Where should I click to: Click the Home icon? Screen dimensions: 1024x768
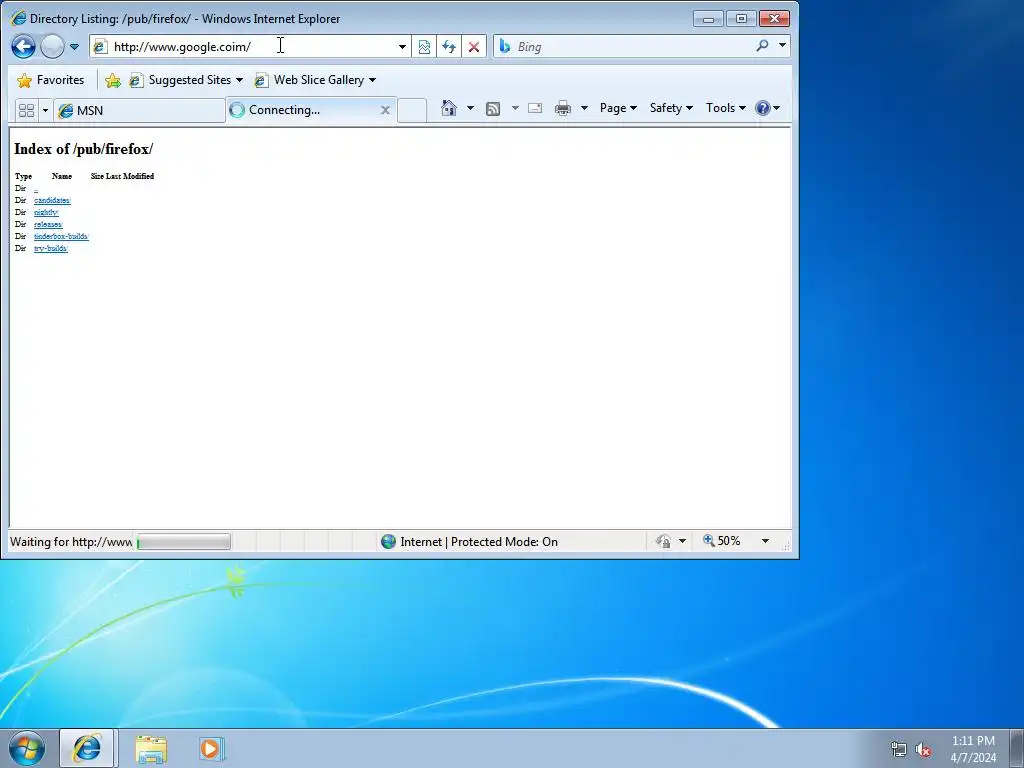pos(449,108)
